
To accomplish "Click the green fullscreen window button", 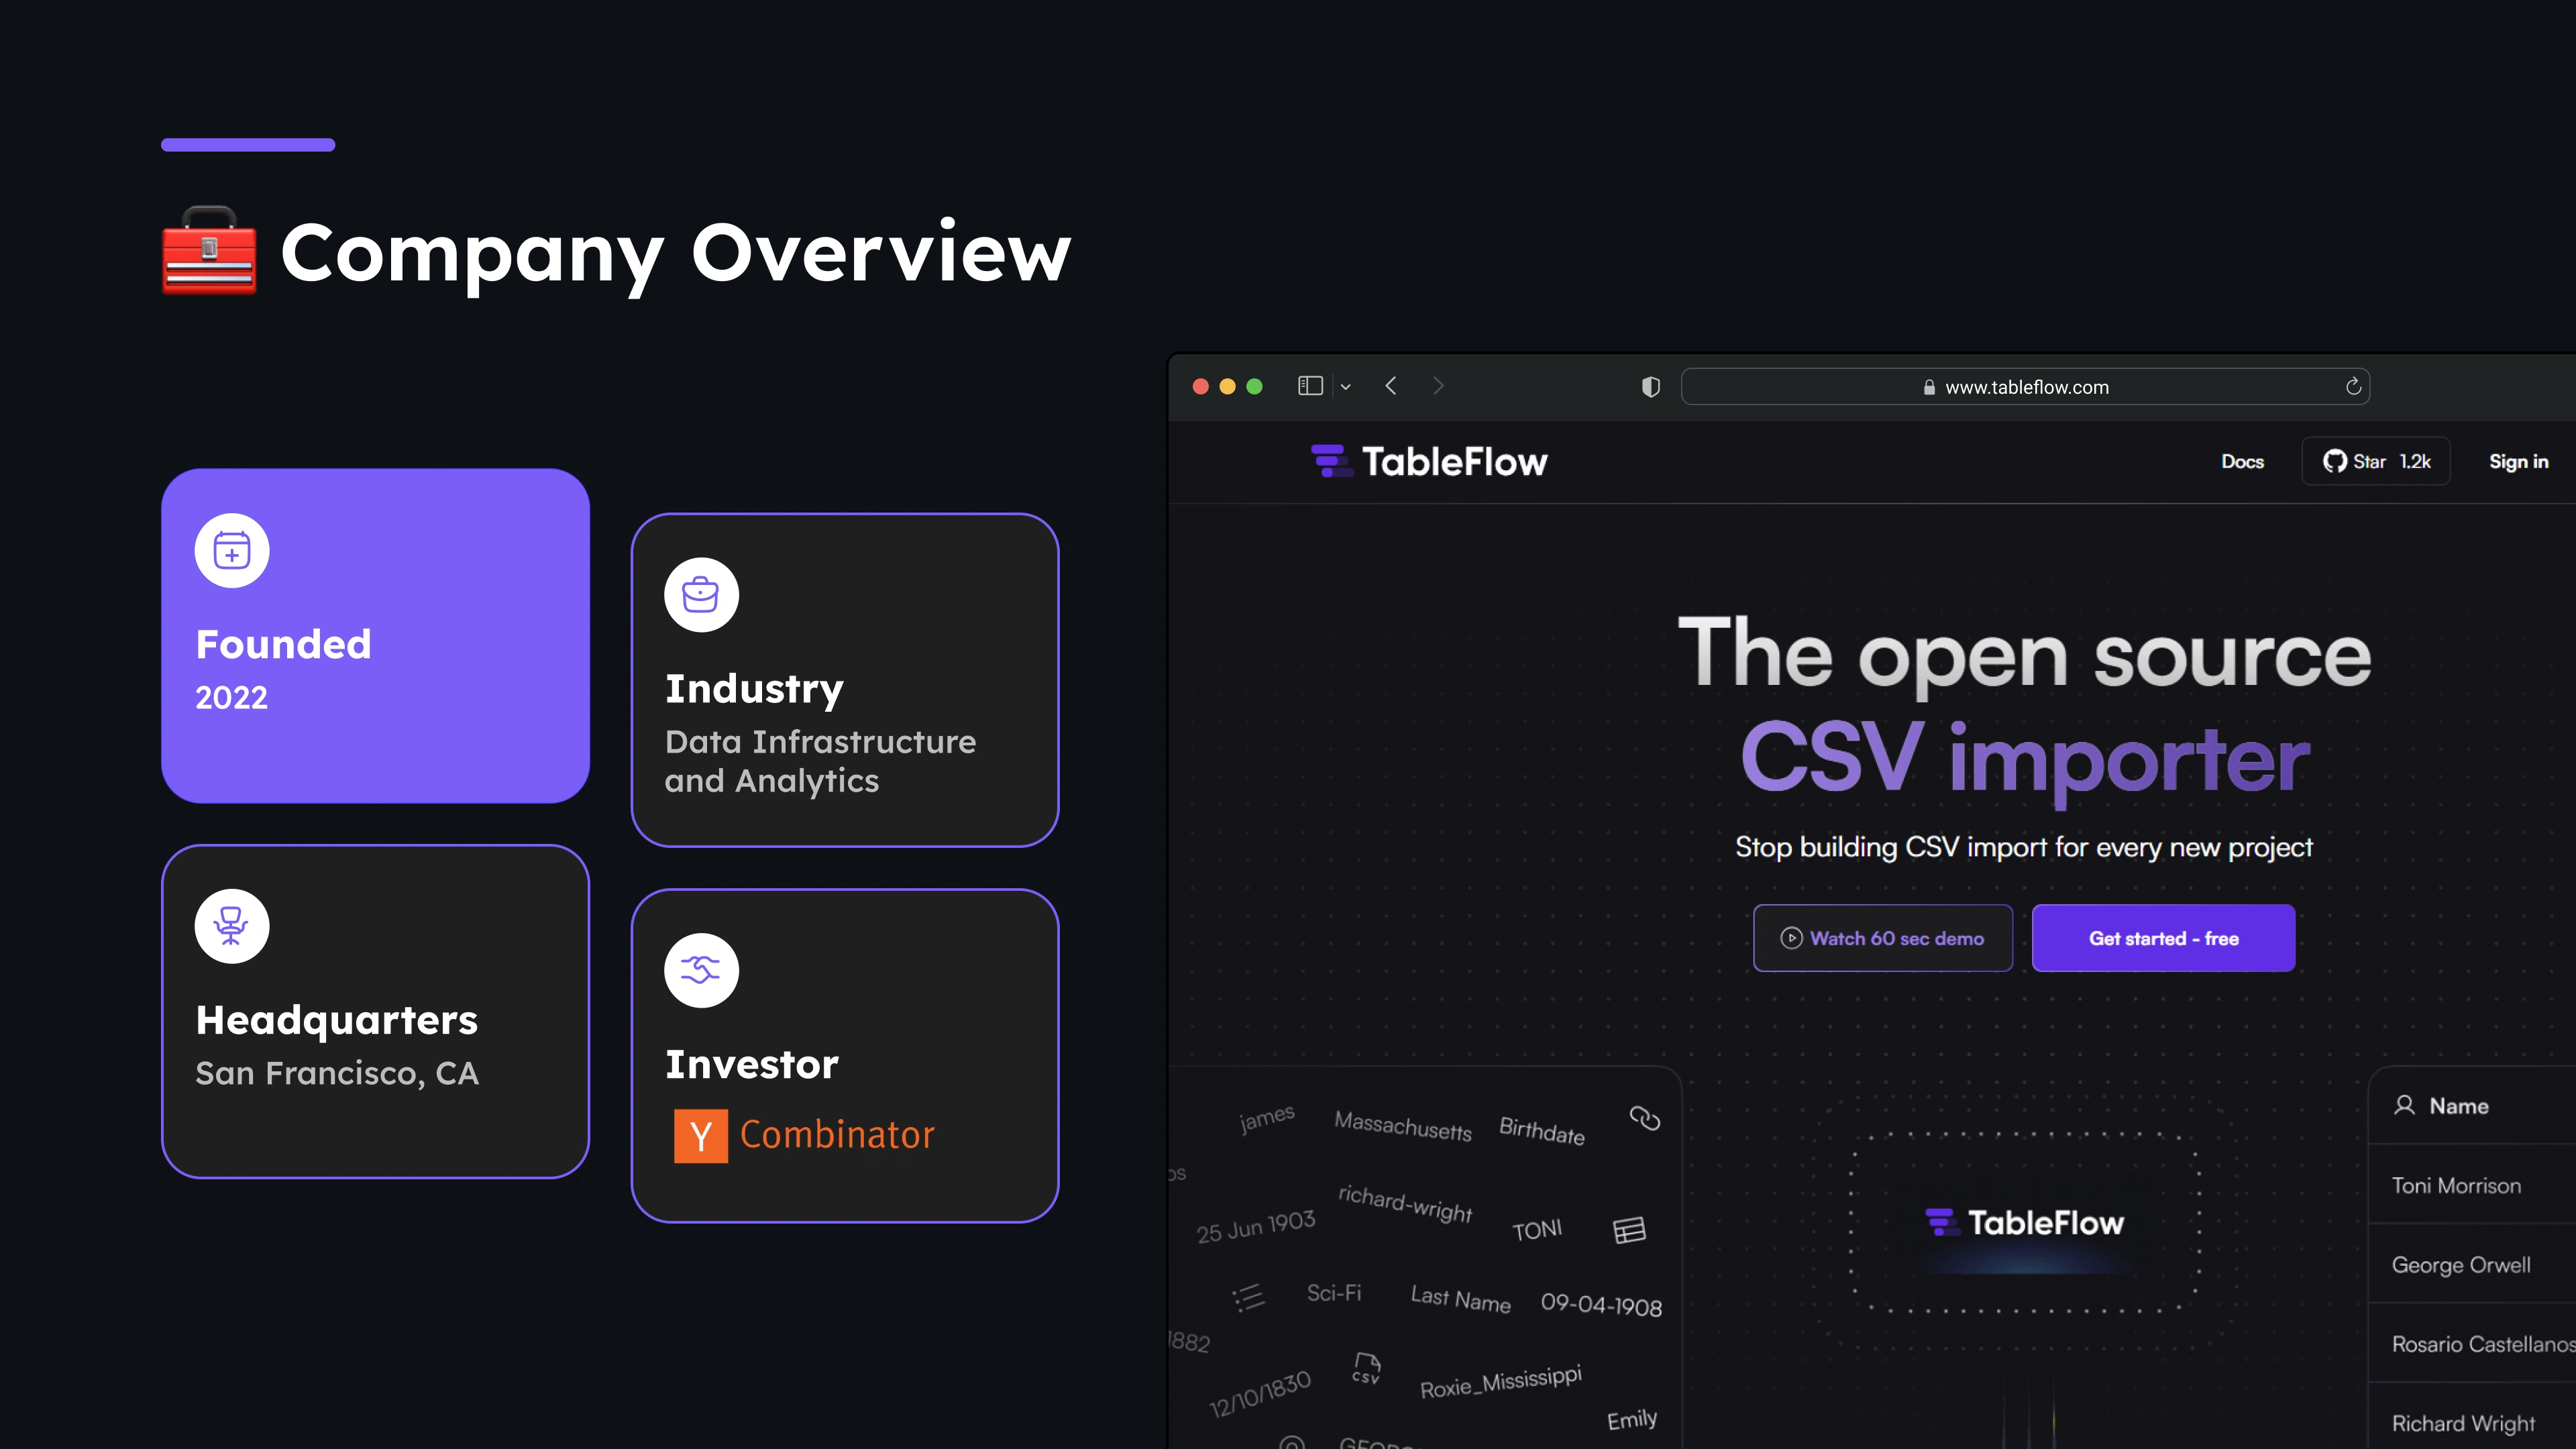I will (x=1254, y=386).
